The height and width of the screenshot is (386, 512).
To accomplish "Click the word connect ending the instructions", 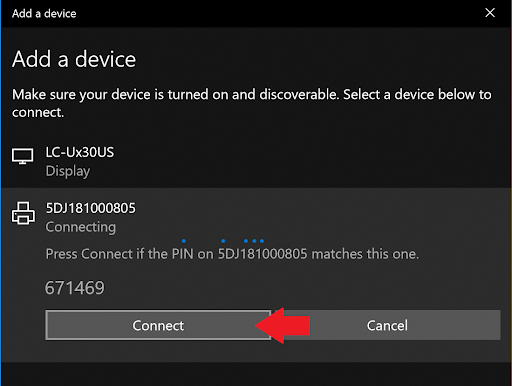I will point(38,113).
